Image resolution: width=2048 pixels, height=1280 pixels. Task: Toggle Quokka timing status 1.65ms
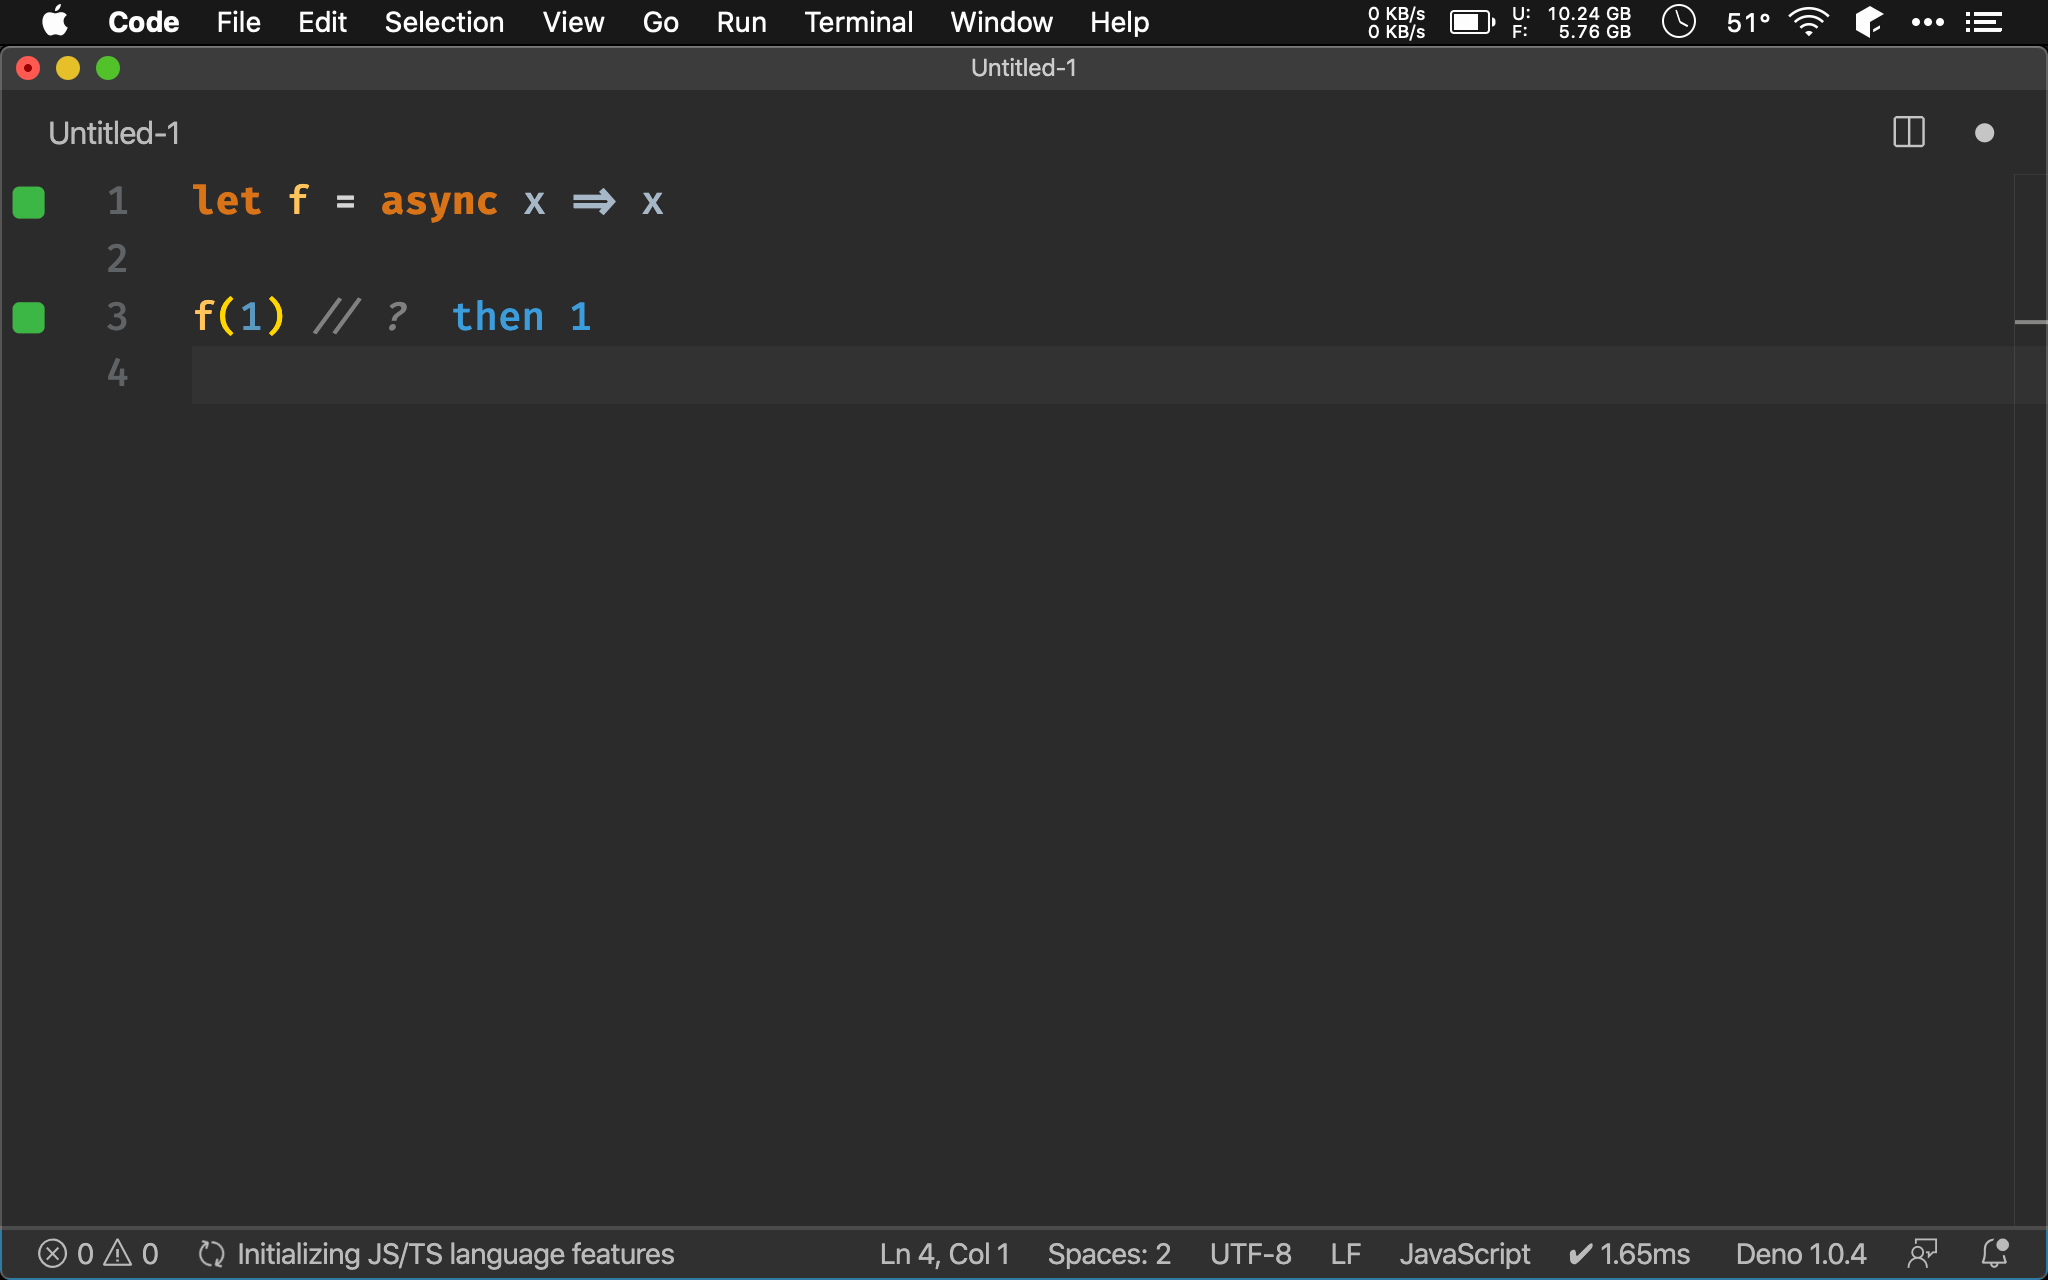[x=1629, y=1254]
